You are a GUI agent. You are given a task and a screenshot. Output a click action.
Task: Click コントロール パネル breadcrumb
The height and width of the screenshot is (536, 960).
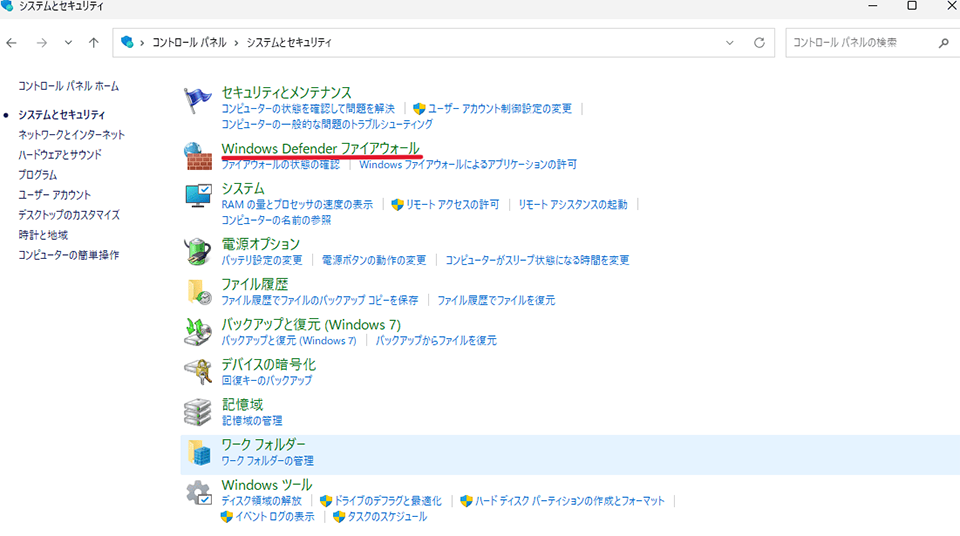189,42
